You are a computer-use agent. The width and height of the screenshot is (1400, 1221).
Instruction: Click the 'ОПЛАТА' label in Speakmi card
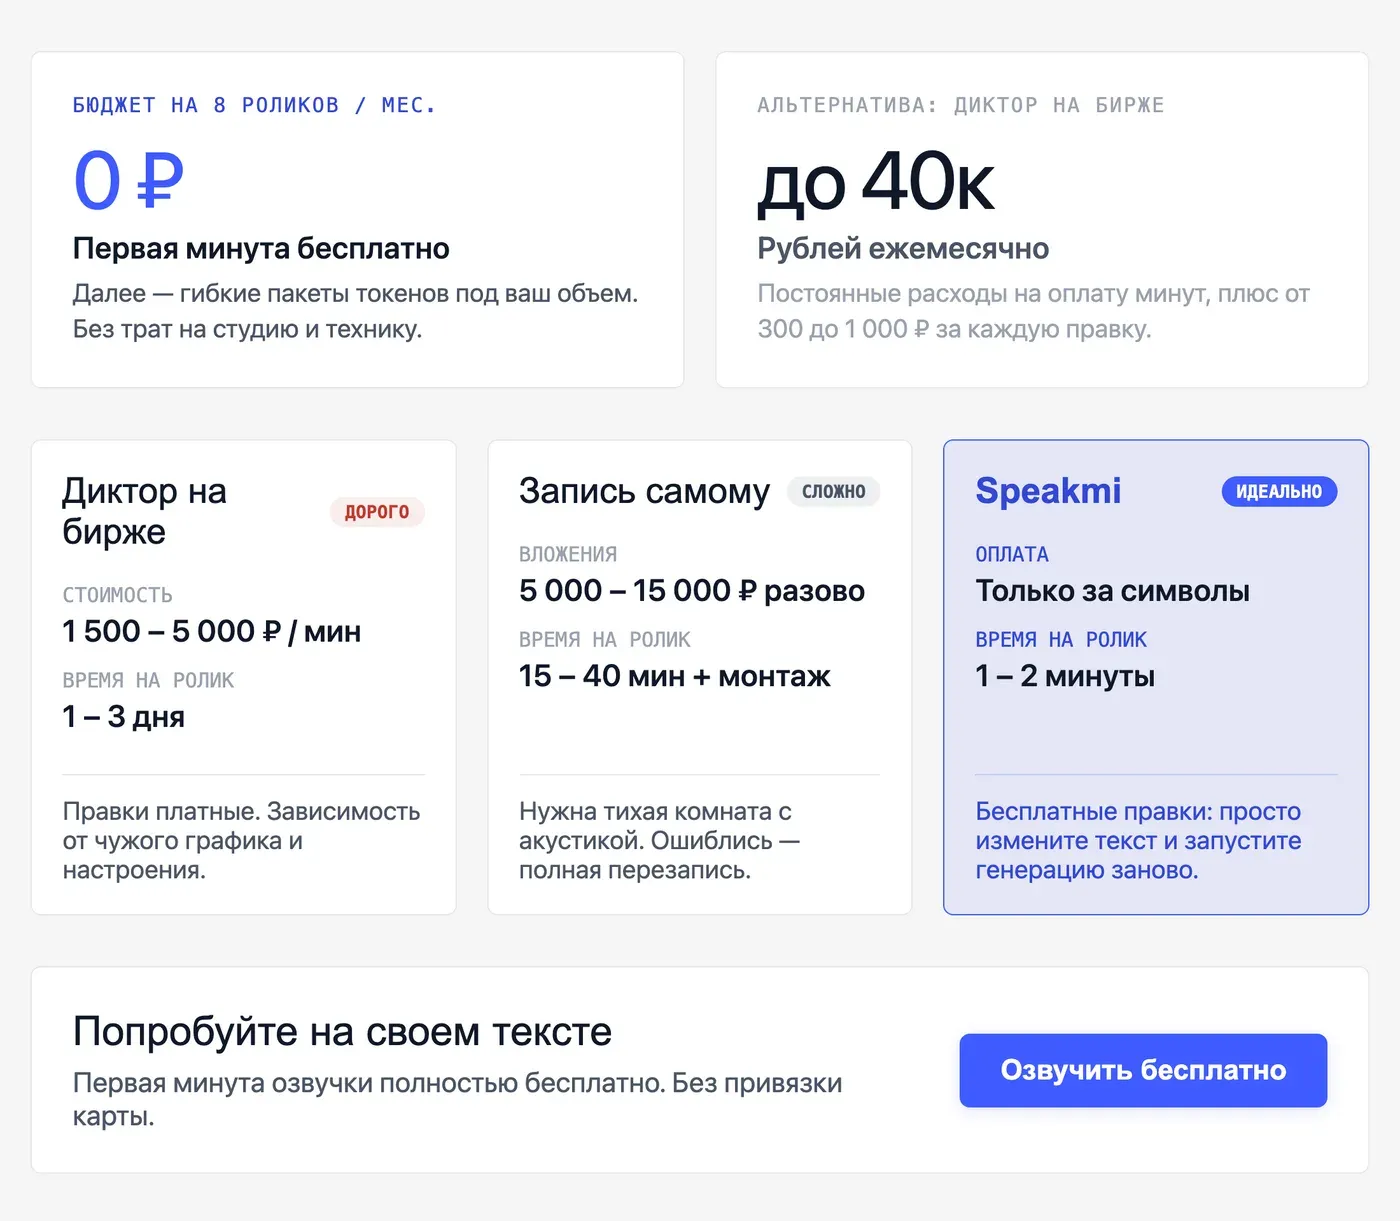[x=1012, y=554]
